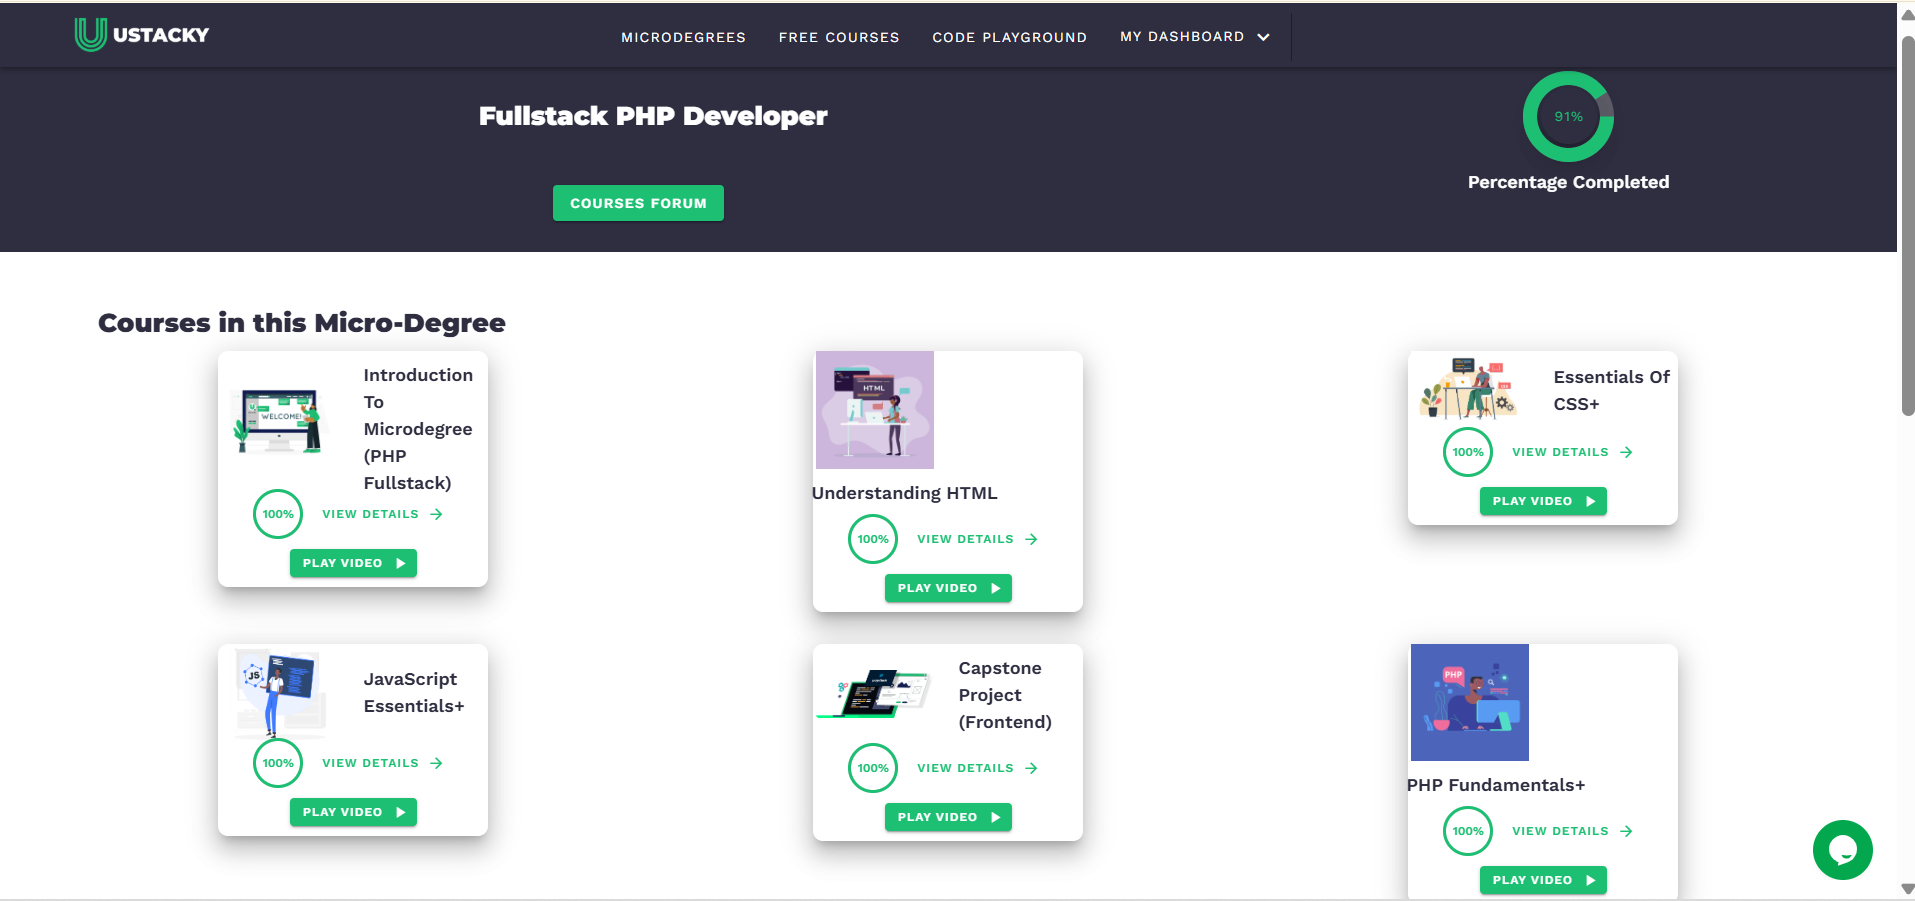View details of Understanding HTML course
The width and height of the screenshot is (1915, 901).
tap(977, 539)
